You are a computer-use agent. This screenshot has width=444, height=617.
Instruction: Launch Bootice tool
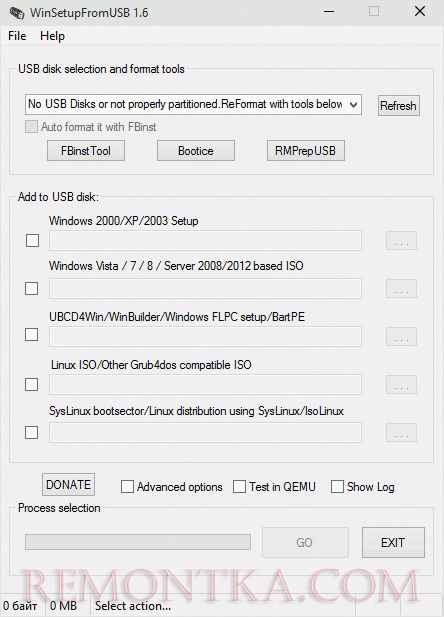point(196,151)
